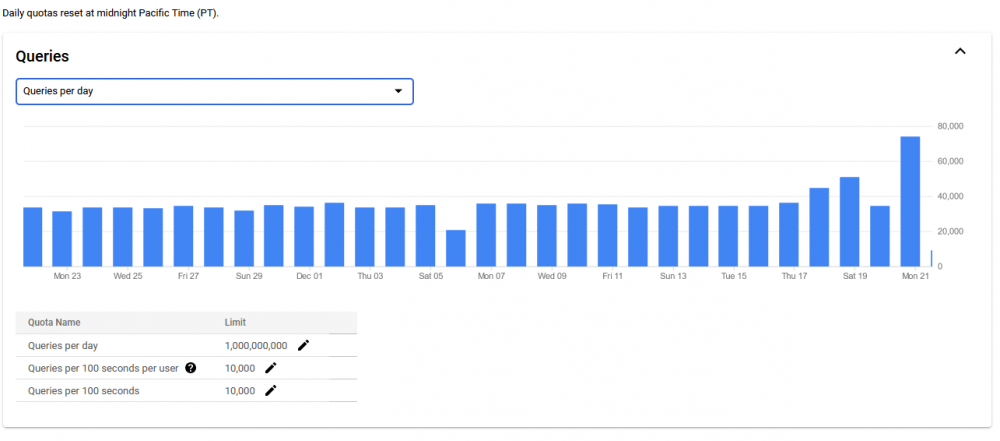Select the Sat 19 bar in chart
The image size is (1000, 441).
pyautogui.click(x=849, y=221)
